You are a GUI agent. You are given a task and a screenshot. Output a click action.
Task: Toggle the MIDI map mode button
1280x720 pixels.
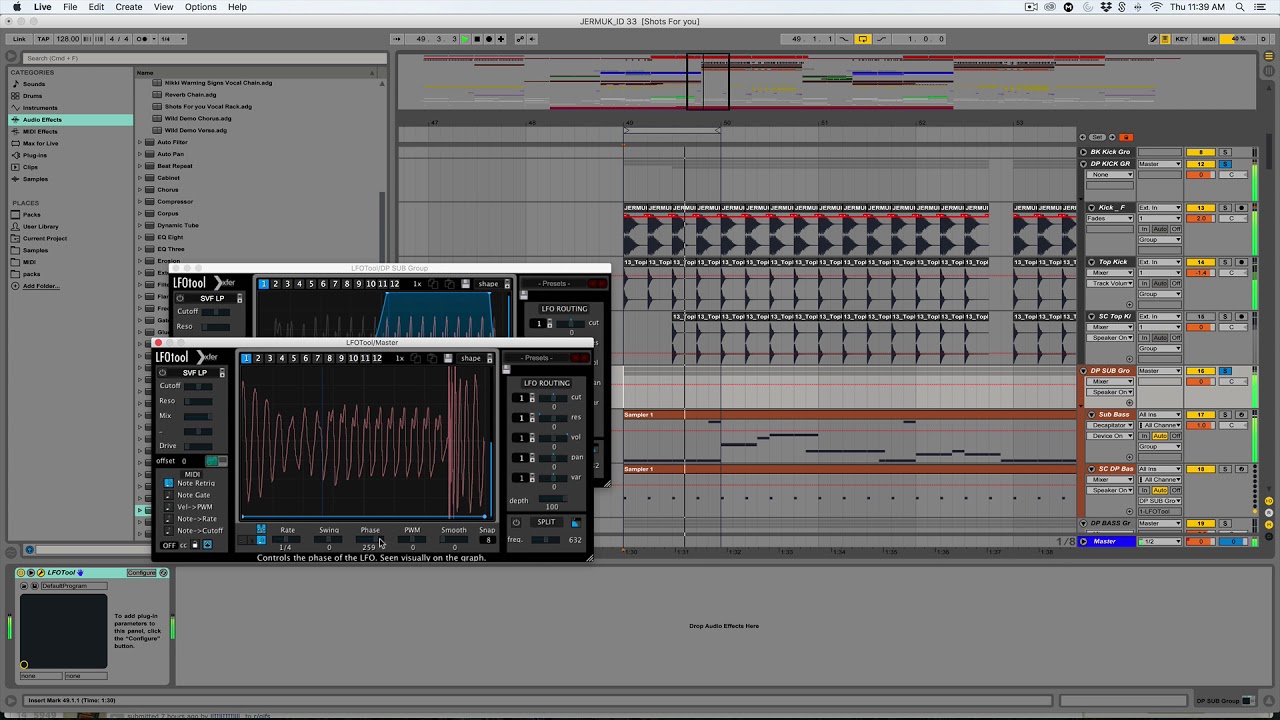[1209, 39]
